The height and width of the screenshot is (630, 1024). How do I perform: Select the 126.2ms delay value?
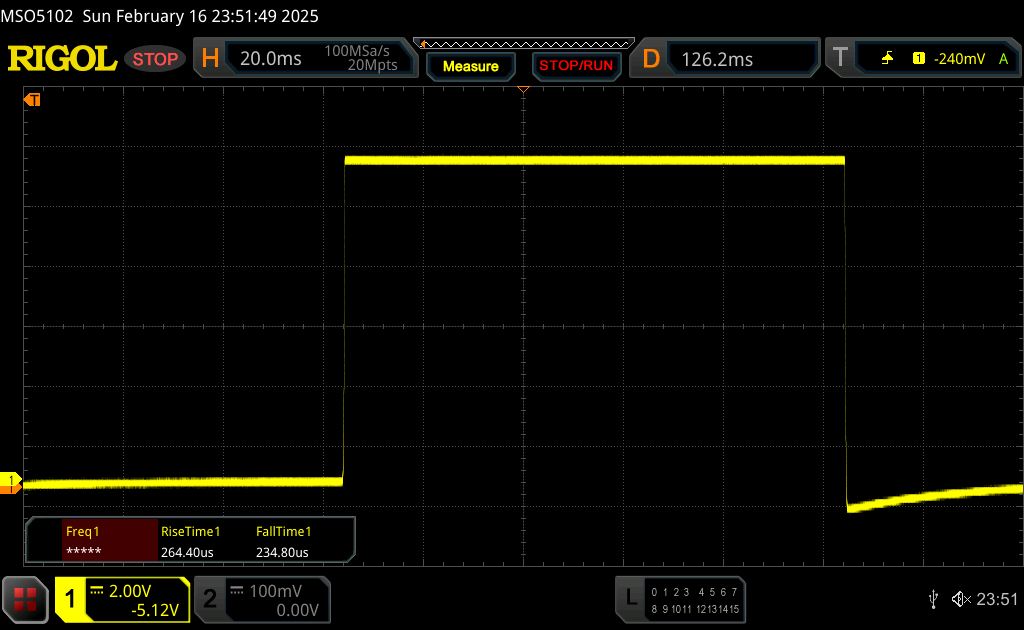(x=717, y=59)
